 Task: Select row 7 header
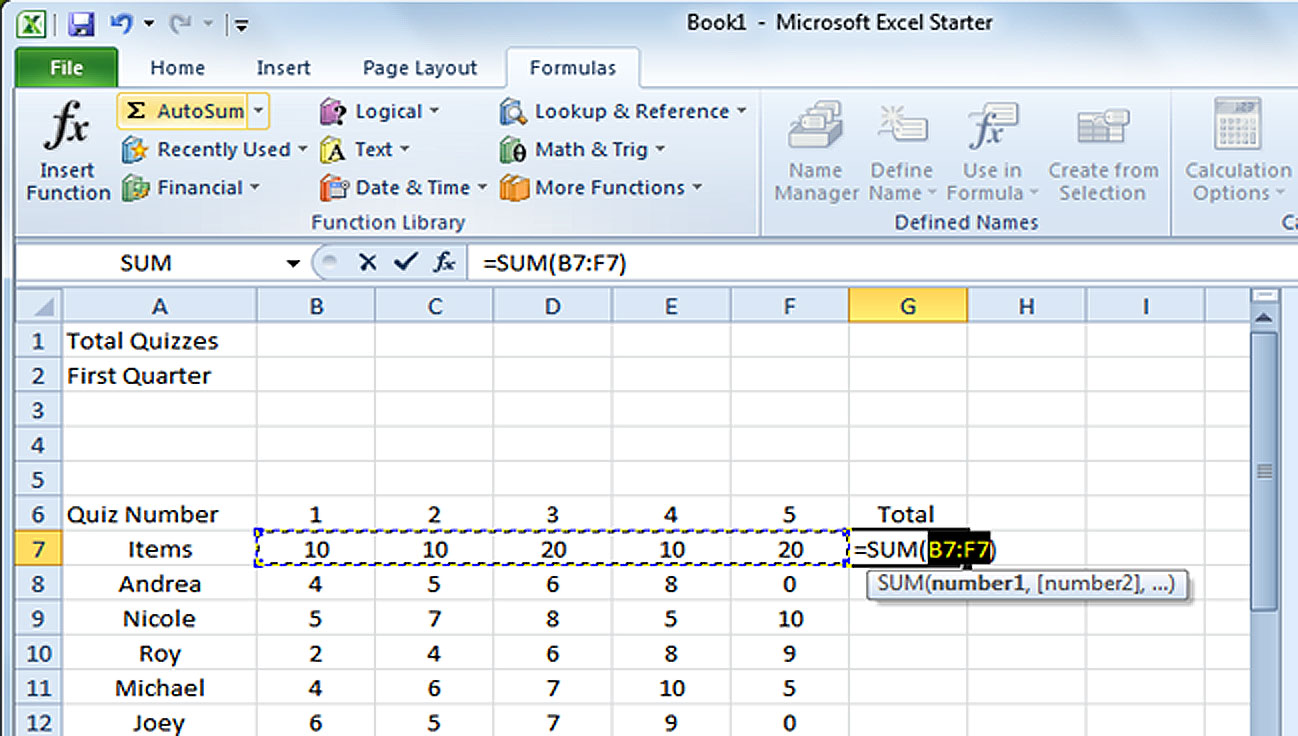40,549
